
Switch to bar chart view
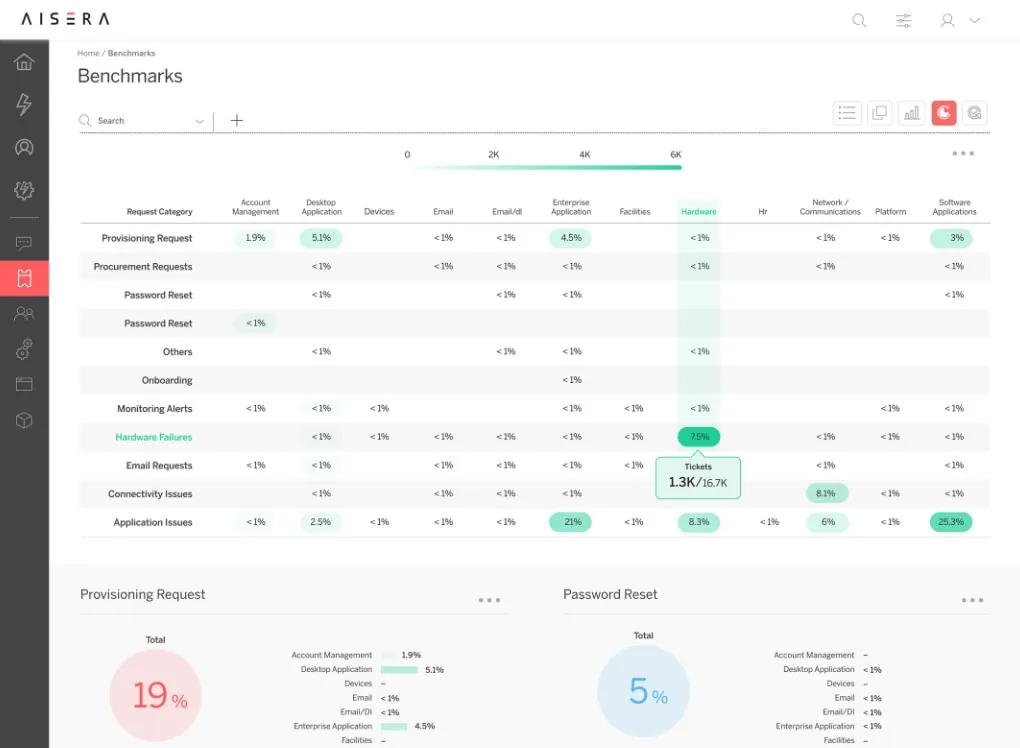(x=911, y=113)
